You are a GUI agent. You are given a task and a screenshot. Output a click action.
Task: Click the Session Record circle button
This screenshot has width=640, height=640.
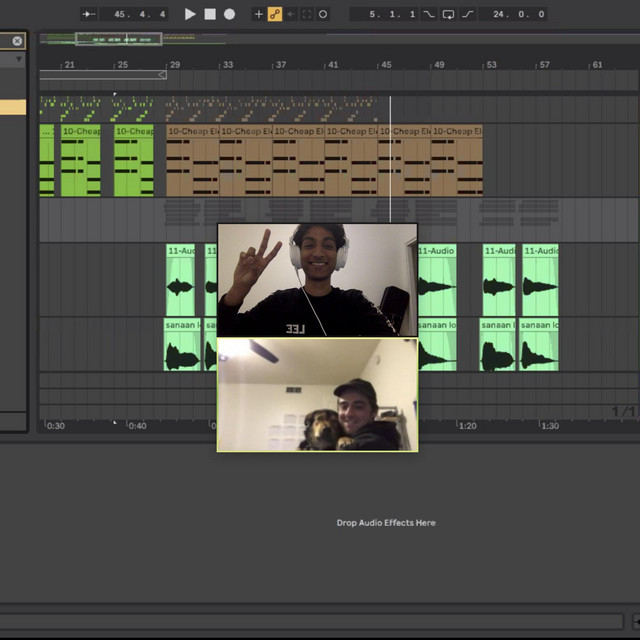(322, 14)
